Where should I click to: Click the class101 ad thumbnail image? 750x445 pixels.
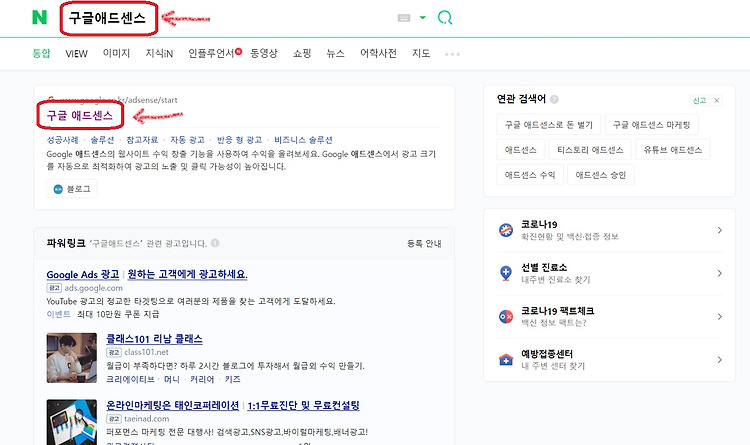tap(72, 358)
